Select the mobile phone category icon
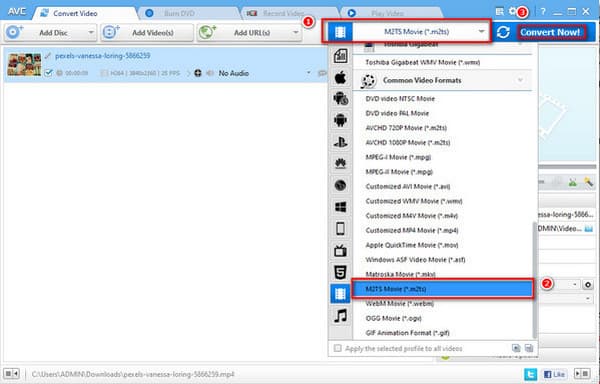The image size is (600, 384). point(340,229)
